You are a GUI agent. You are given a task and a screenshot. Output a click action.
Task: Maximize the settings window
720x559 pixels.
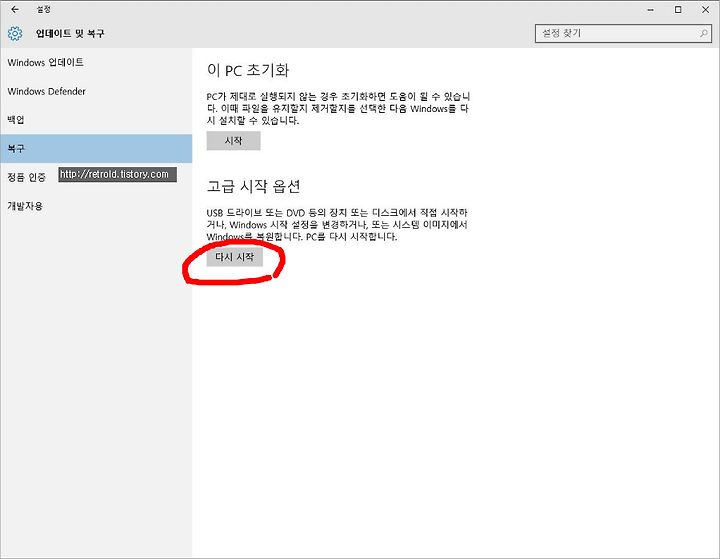(678, 10)
